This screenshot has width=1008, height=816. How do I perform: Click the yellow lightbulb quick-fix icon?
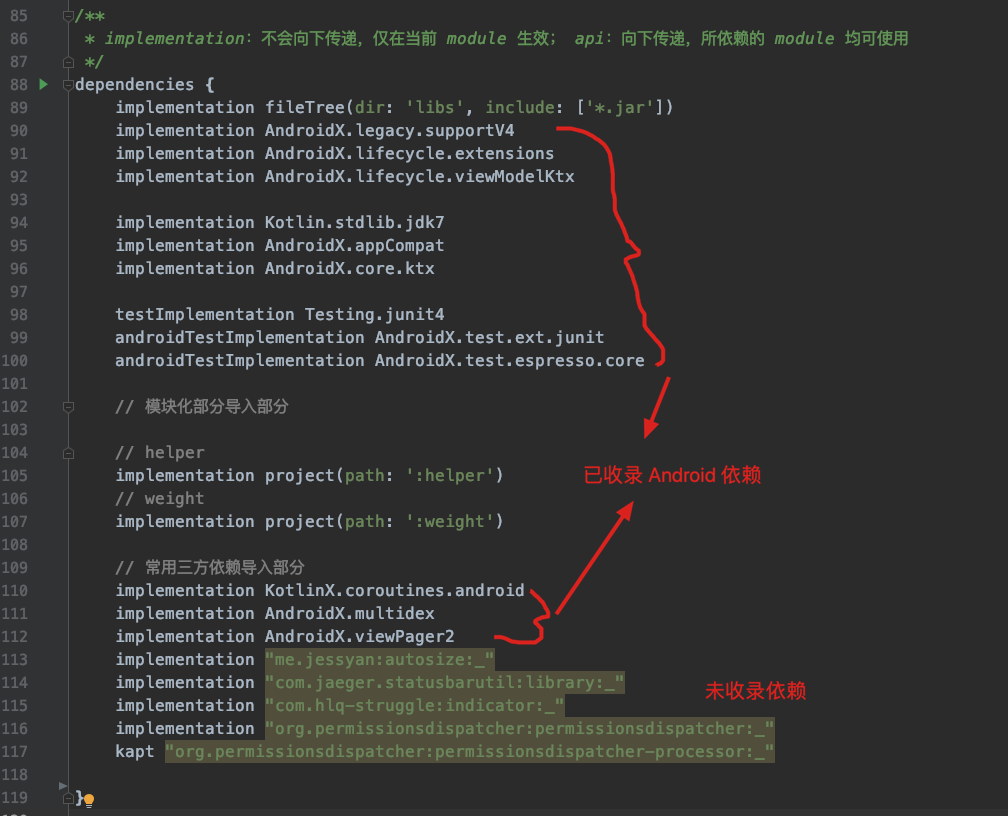pyautogui.click(x=89, y=801)
